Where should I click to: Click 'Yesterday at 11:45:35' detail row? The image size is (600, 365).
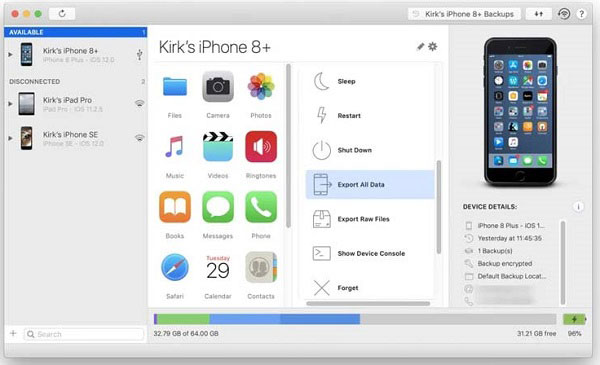point(503,238)
